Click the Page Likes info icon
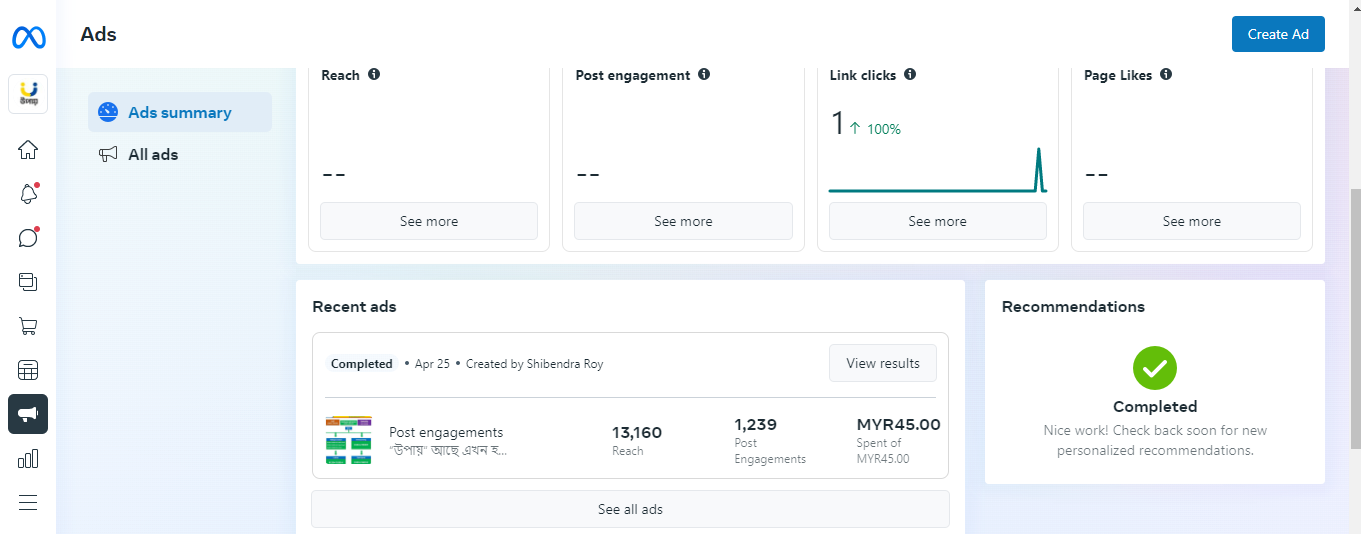The width and height of the screenshot is (1361, 534). [x=1166, y=75]
